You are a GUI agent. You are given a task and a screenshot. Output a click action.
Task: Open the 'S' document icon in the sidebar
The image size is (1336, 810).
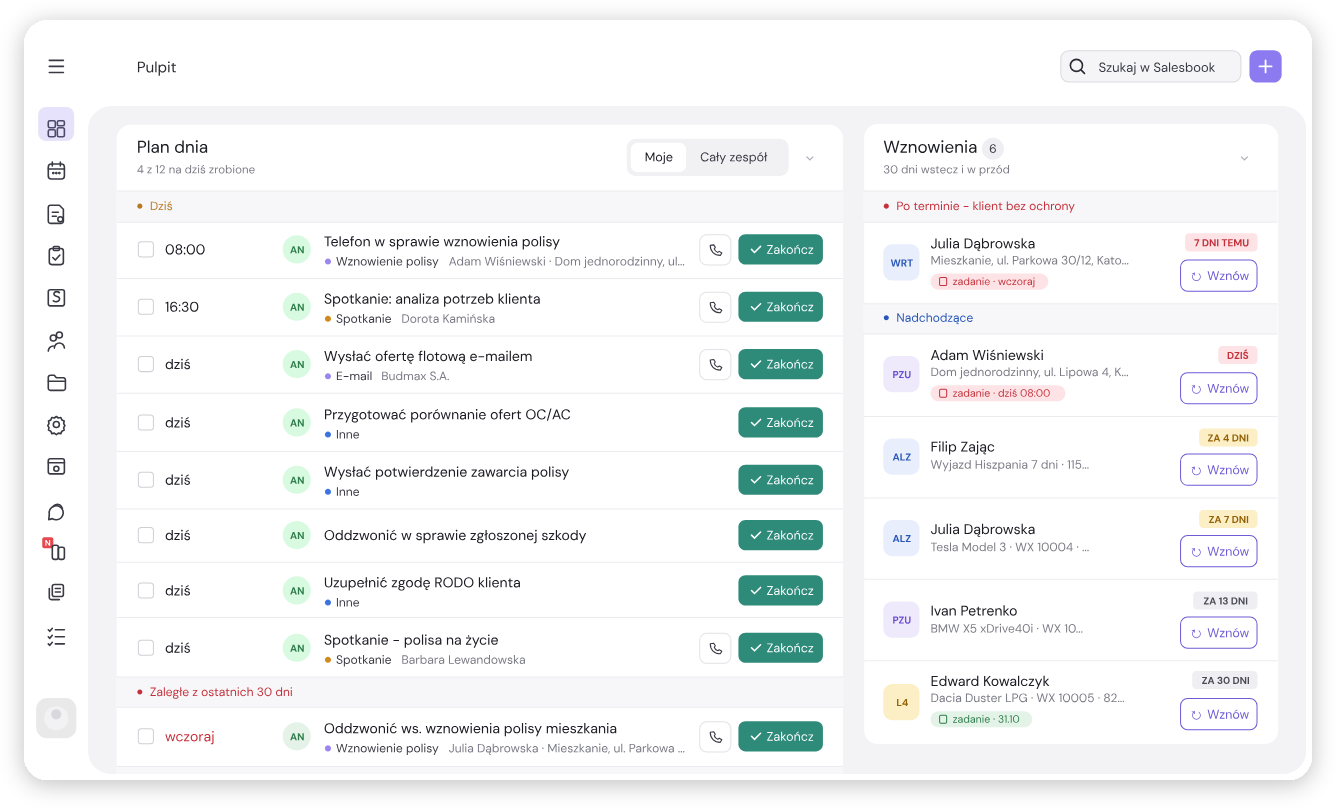[56, 298]
